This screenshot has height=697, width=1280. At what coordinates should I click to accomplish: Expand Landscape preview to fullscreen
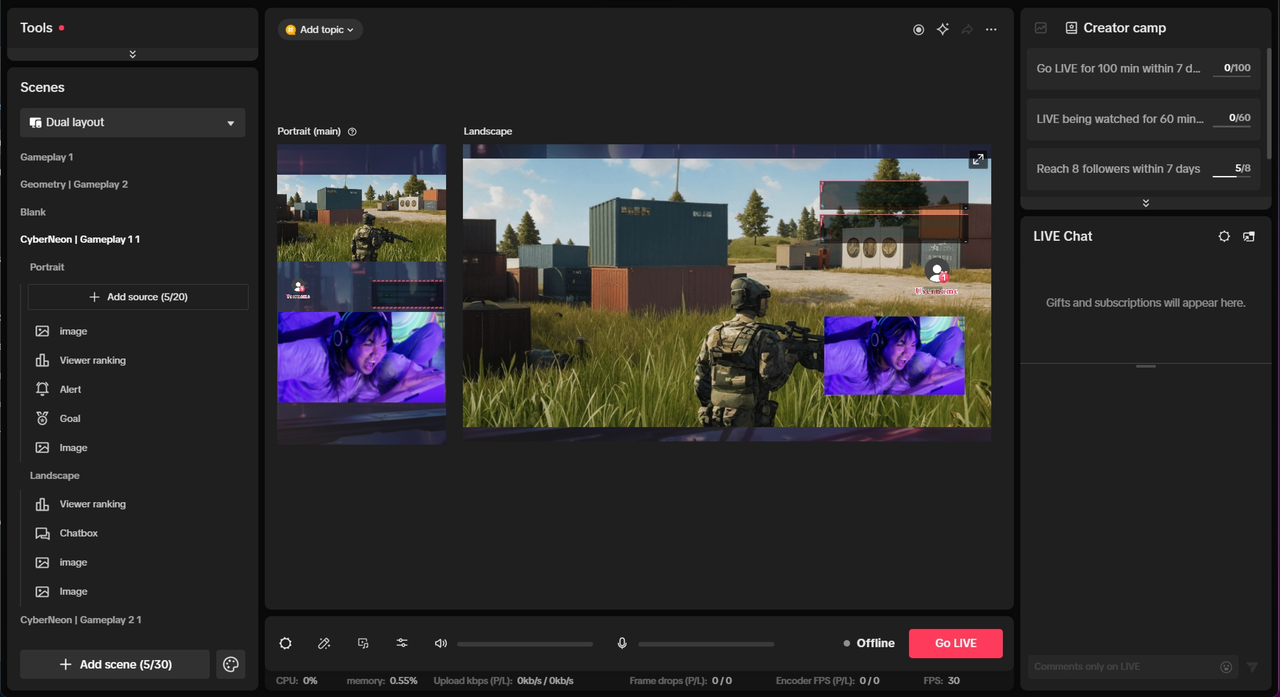pos(977,159)
